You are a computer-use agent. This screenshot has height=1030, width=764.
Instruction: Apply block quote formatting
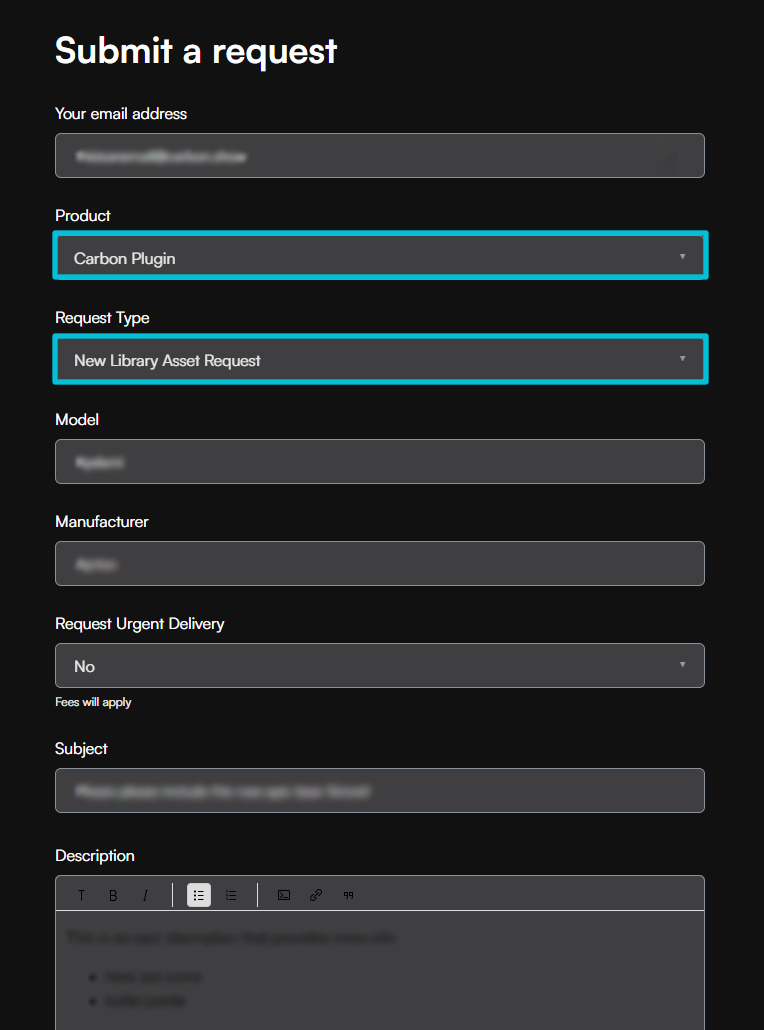tap(348, 895)
